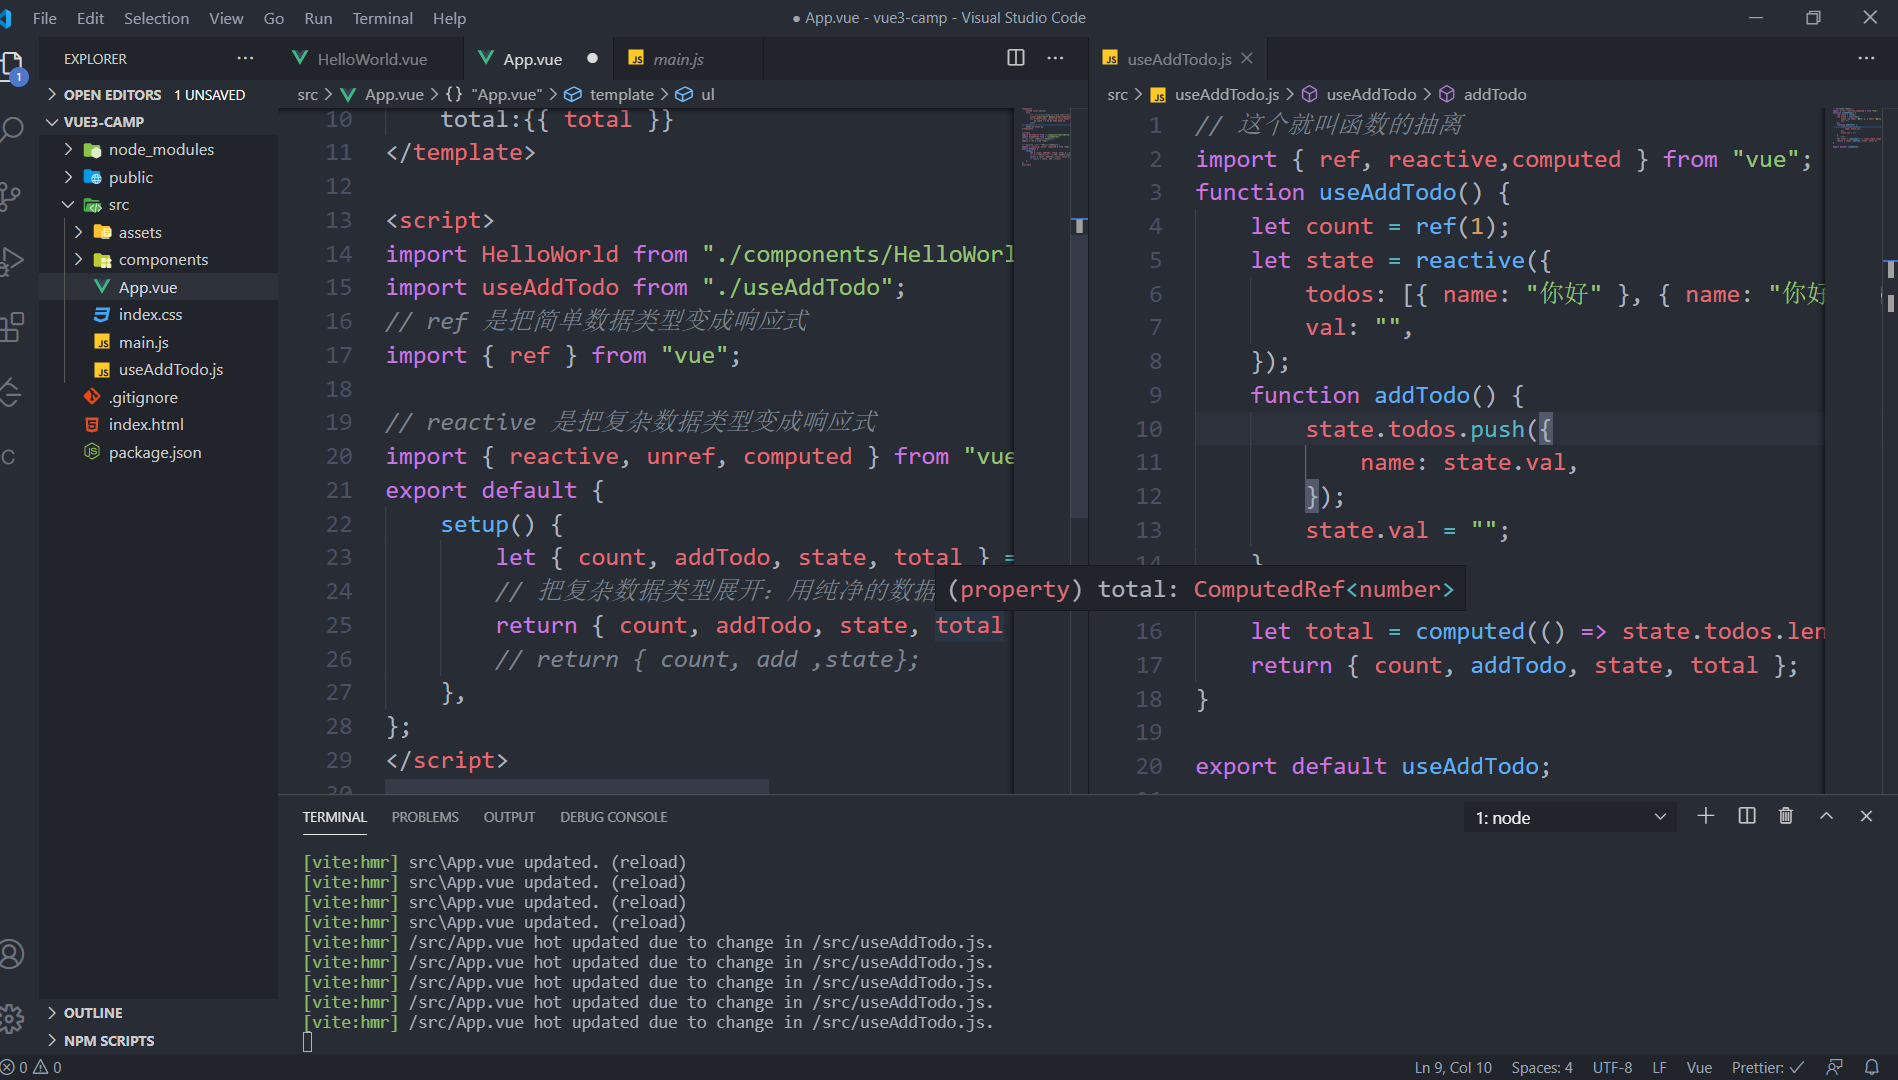Change indentation via 'Spaces: 4'
The width and height of the screenshot is (1898, 1080).
1541,1067
